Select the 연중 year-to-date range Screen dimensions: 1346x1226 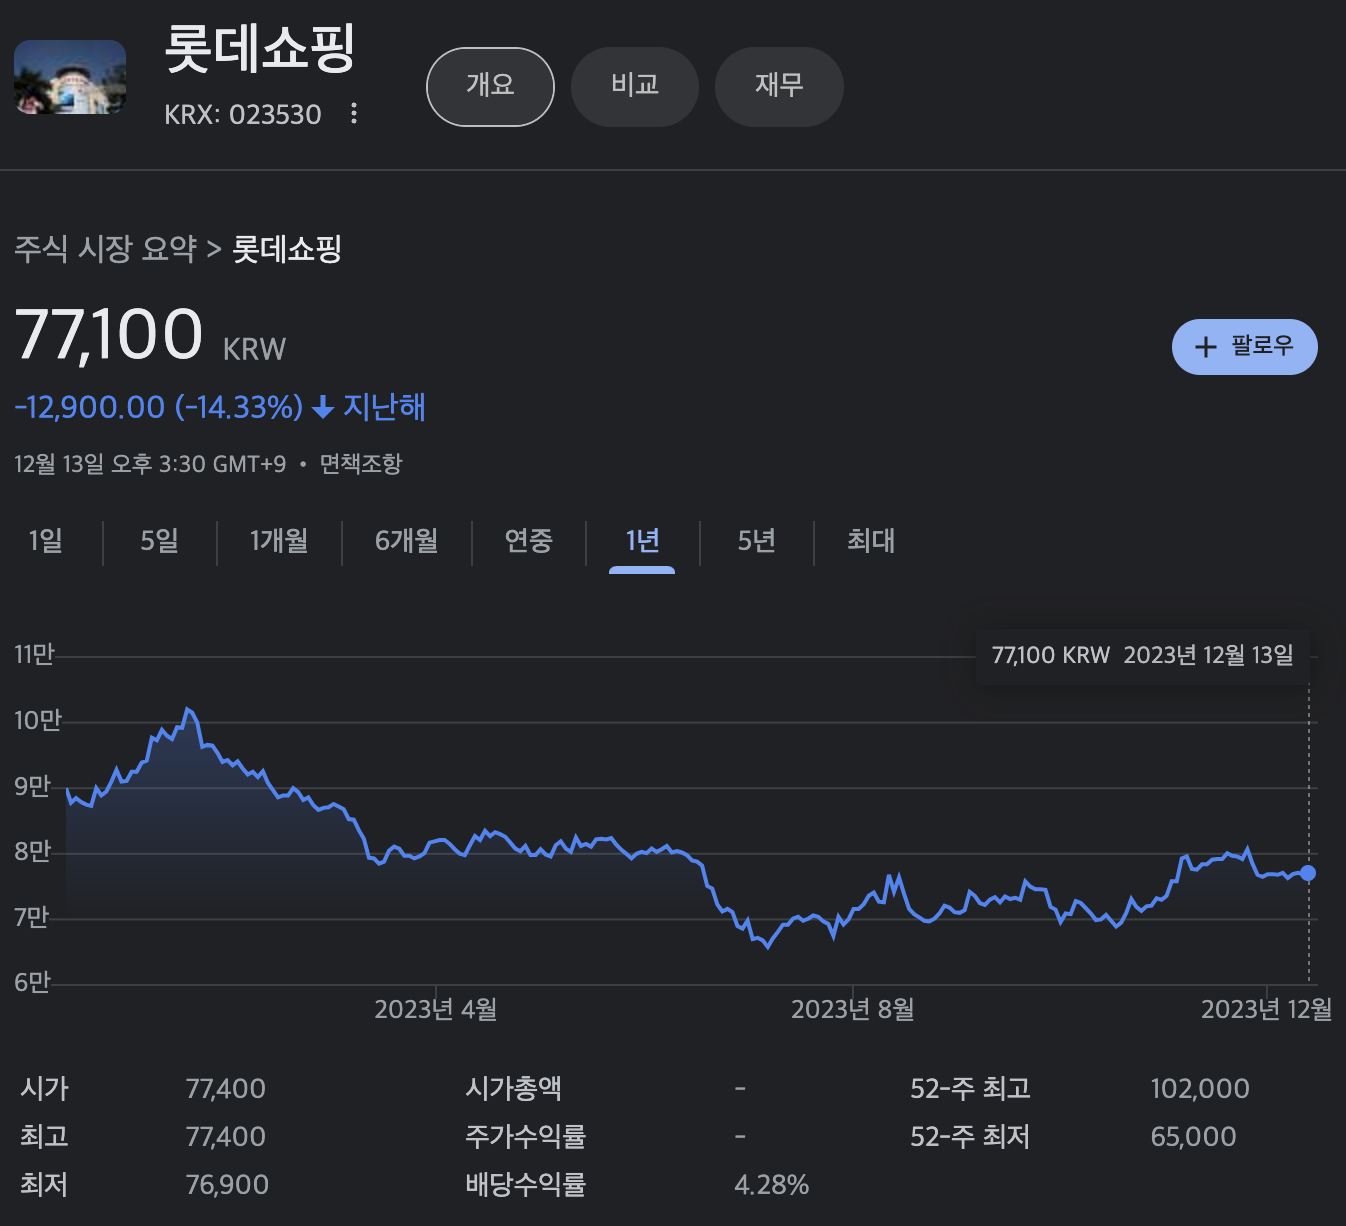coord(529,541)
